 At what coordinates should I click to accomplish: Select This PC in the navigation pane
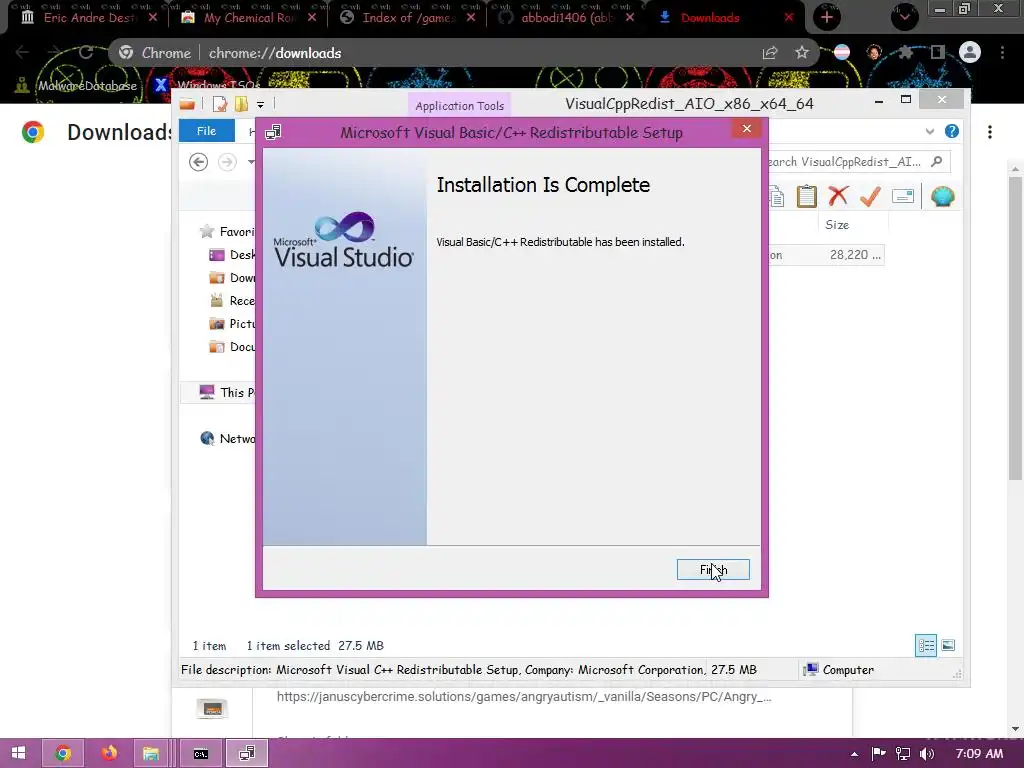point(227,392)
